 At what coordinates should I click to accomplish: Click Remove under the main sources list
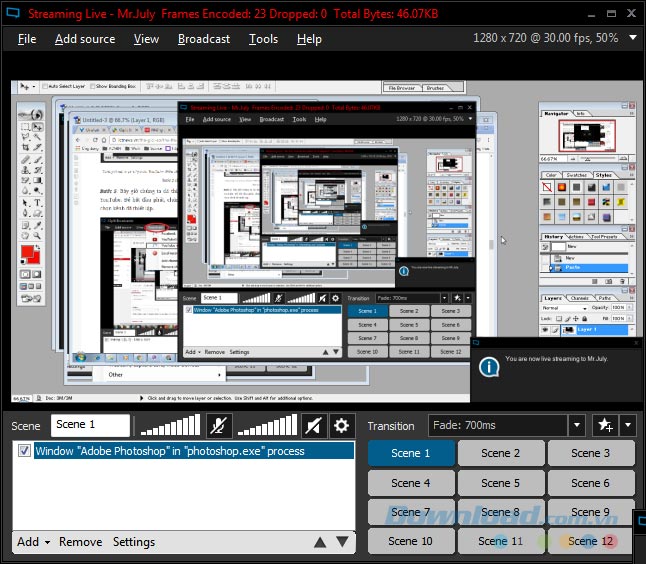click(x=80, y=542)
